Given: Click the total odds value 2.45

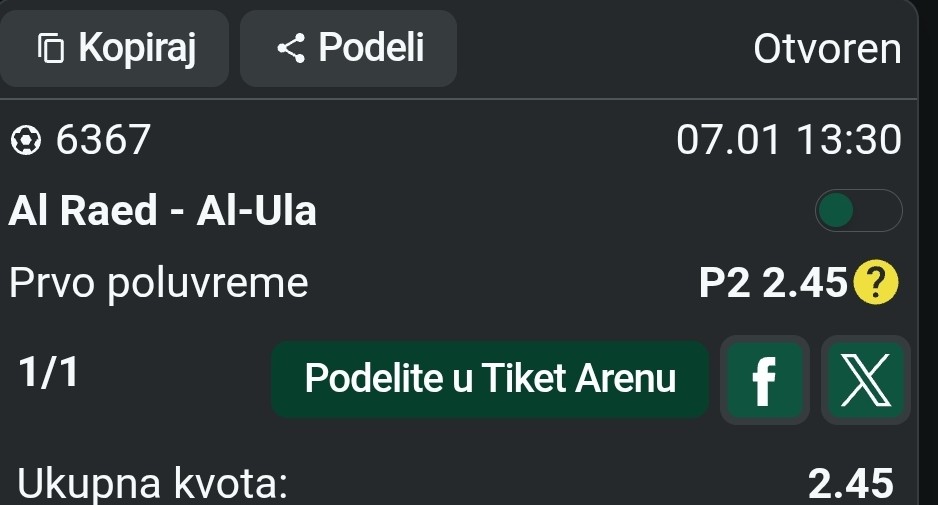Looking at the screenshot, I should click(849, 485).
